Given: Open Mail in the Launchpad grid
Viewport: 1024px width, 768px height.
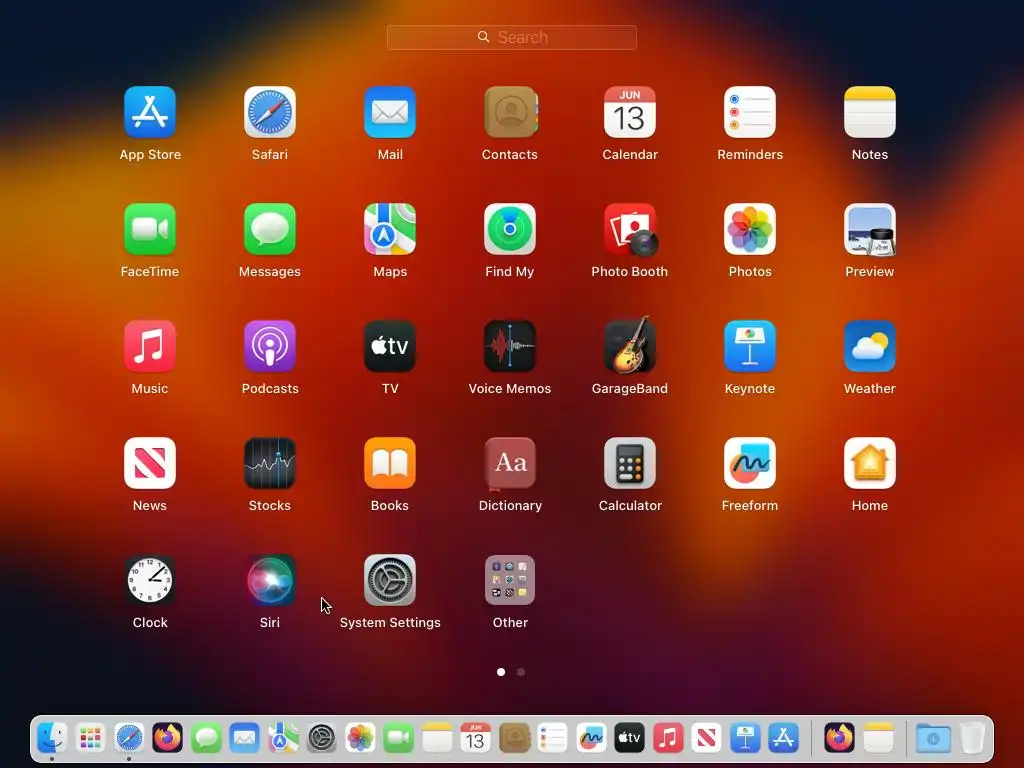Looking at the screenshot, I should (390, 112).
